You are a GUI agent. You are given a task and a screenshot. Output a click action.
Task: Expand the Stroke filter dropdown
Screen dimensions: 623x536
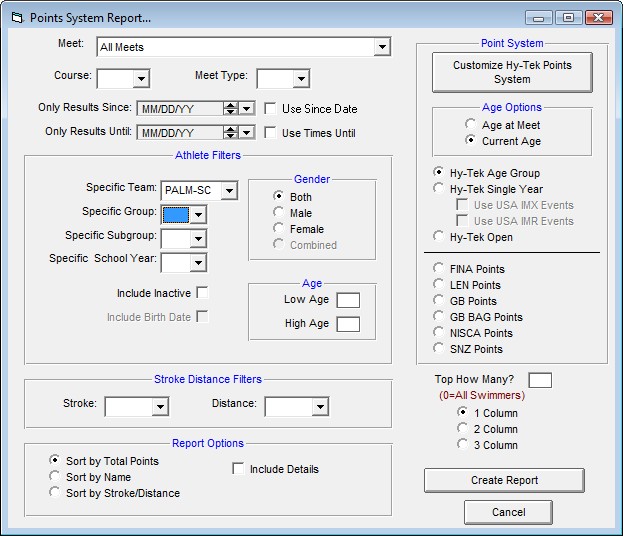point(160,406)
